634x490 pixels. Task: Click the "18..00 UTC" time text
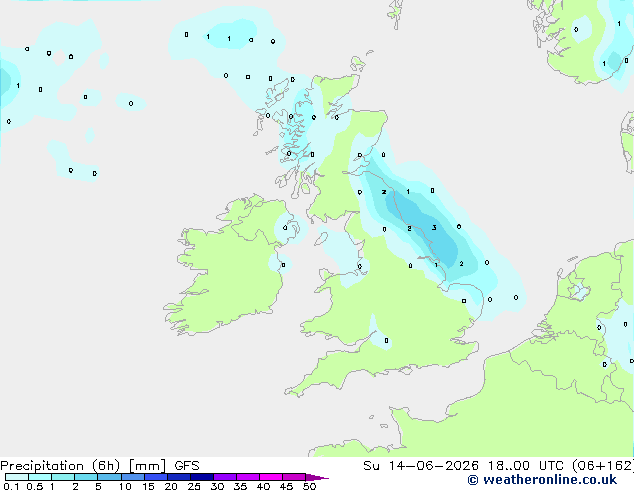click(x=526, y=466)
